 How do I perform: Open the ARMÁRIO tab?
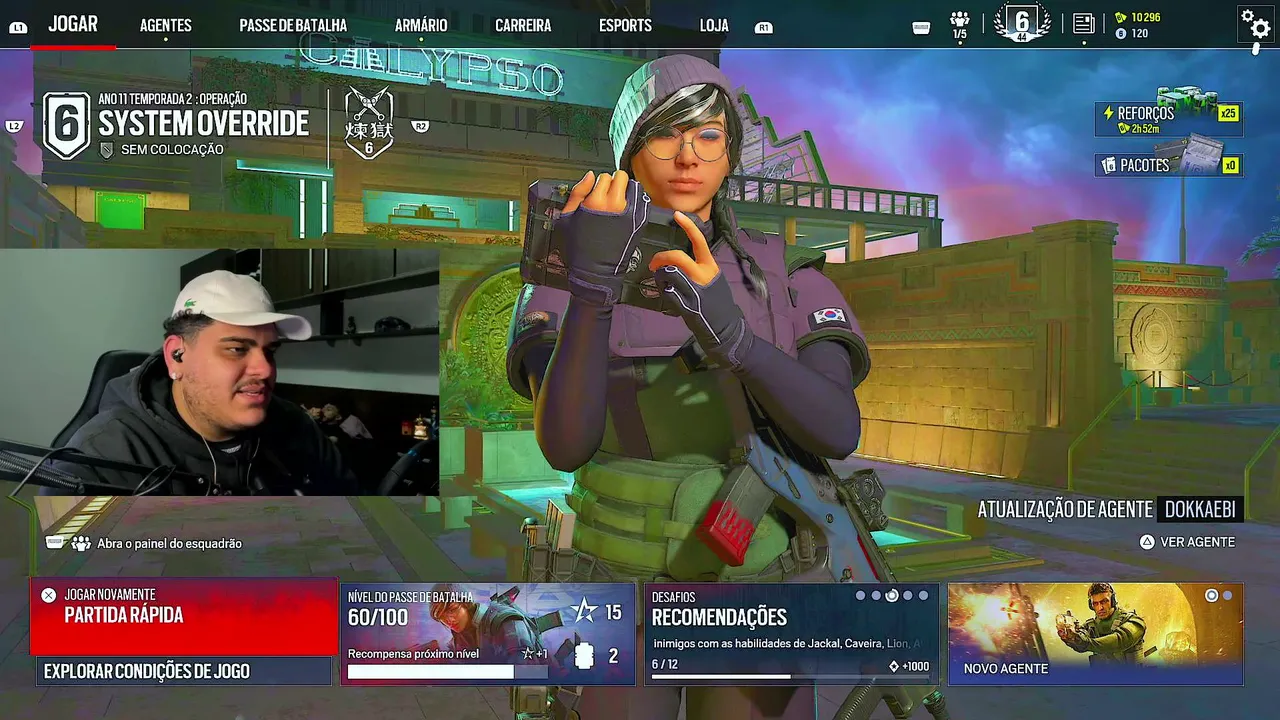click(x=421, y=26)
